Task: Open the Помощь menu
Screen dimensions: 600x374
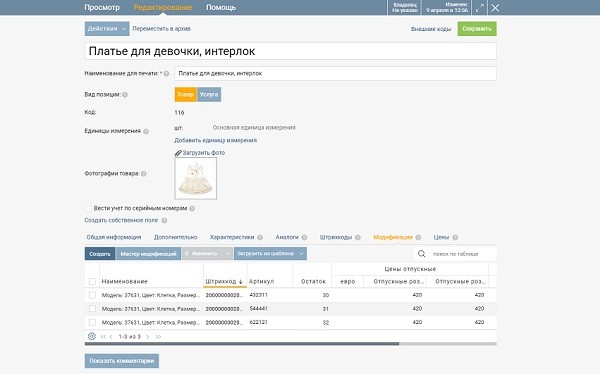Action: pos(221,7)
